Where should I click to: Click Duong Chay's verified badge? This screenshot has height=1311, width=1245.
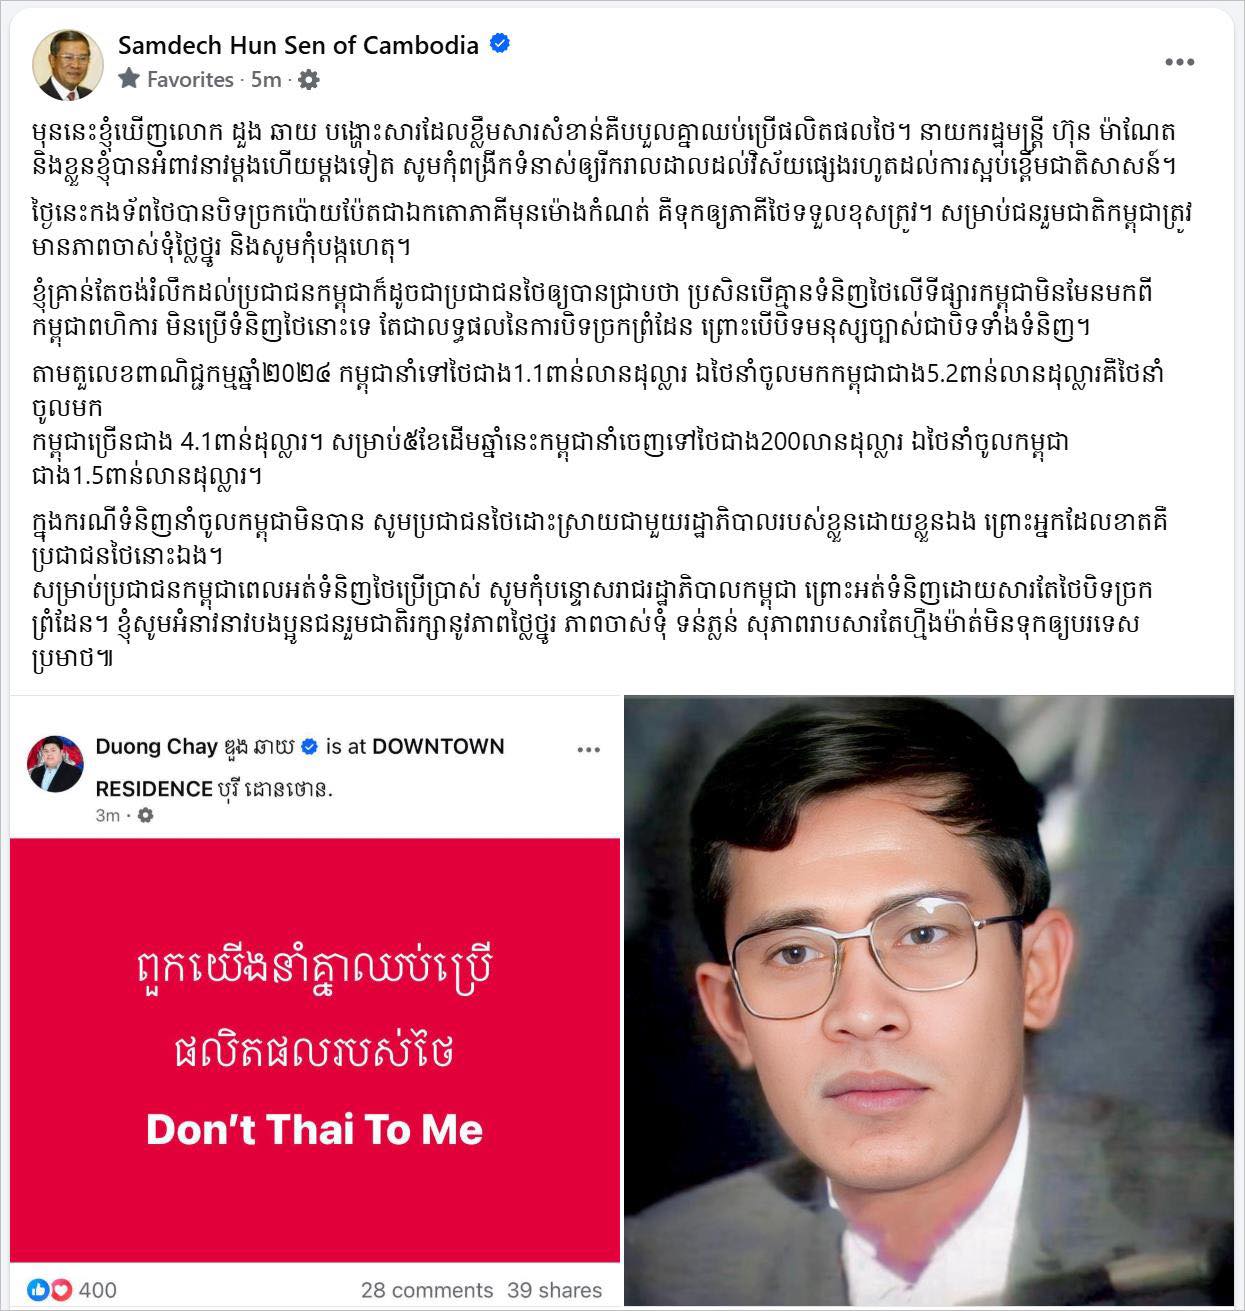(310, 747)
